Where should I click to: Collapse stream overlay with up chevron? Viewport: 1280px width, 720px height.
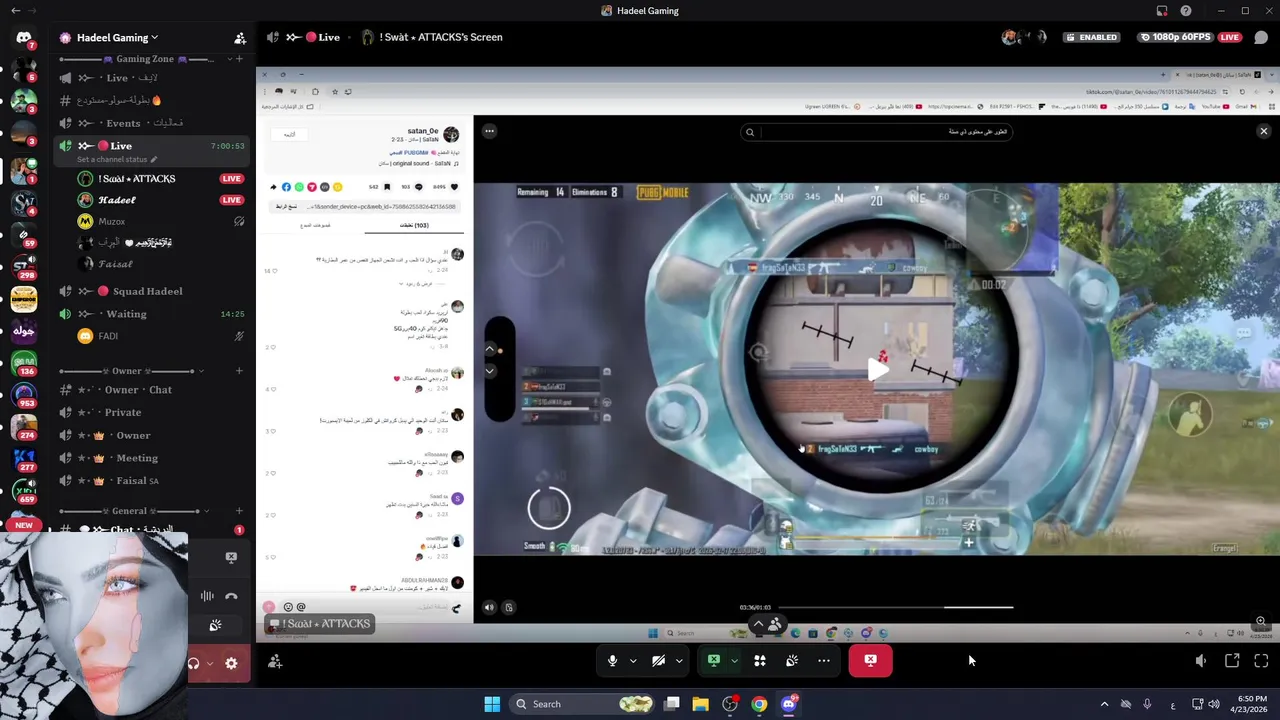click(x=758, y=624)
